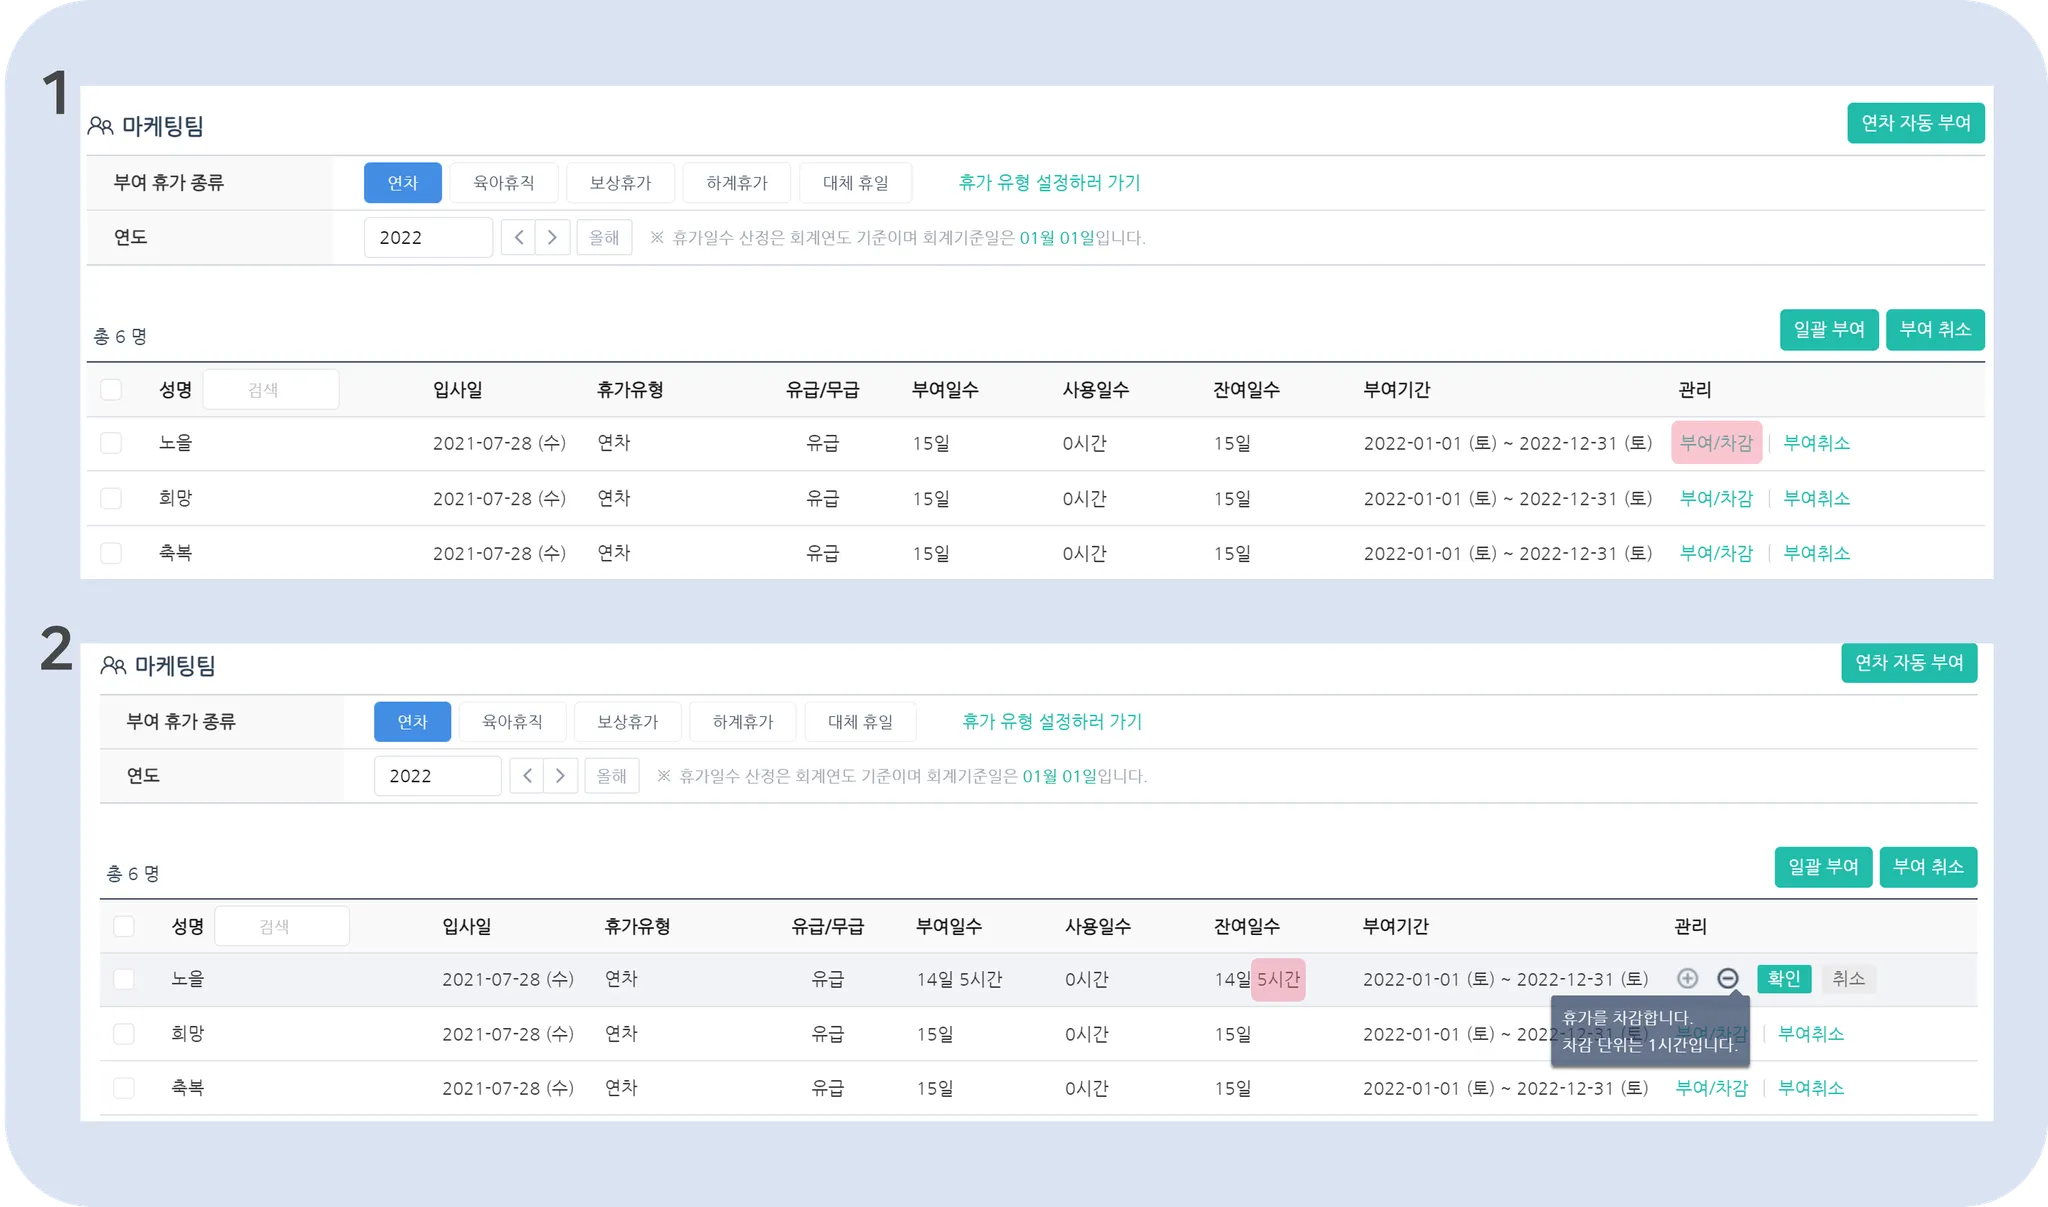Click the 검색 name search field in section 1
2048x1207 pixels.
(271, 389)
